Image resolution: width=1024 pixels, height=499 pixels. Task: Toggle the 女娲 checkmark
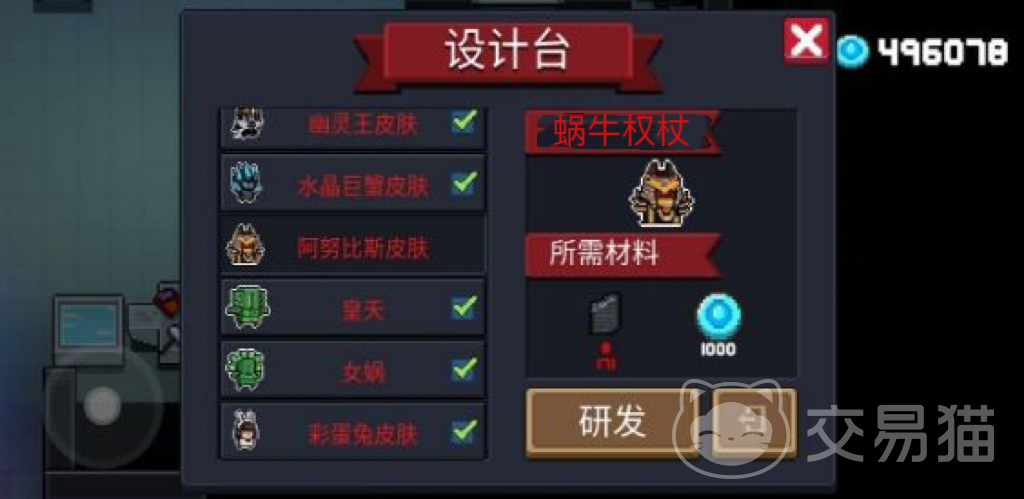(464, 369)
